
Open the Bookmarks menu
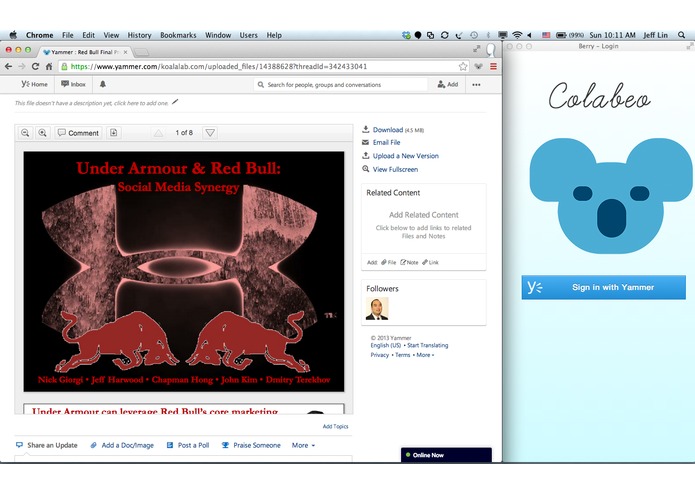(178, 35)
